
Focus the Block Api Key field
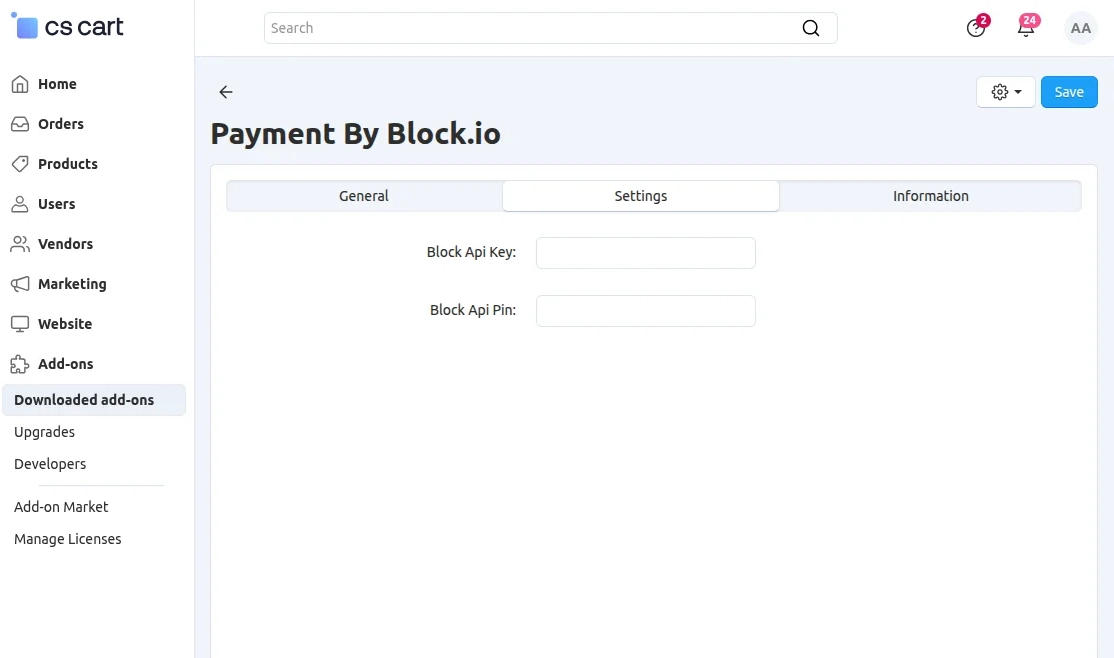pos(646,253)
